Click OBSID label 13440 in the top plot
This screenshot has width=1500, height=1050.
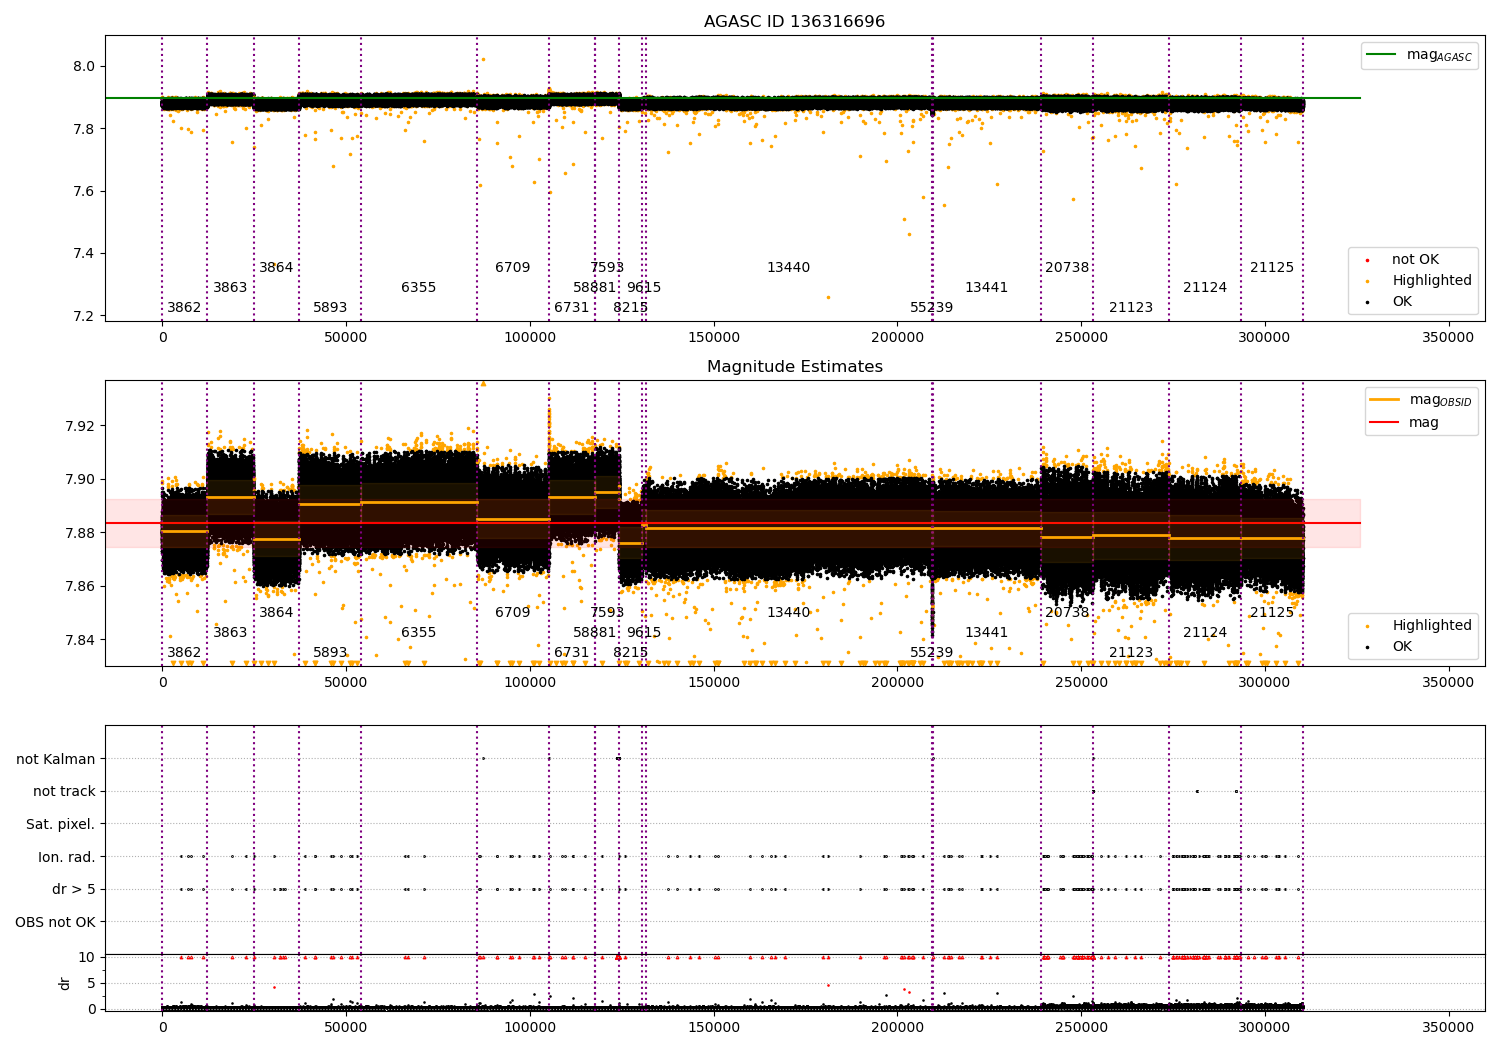[788, 268]
